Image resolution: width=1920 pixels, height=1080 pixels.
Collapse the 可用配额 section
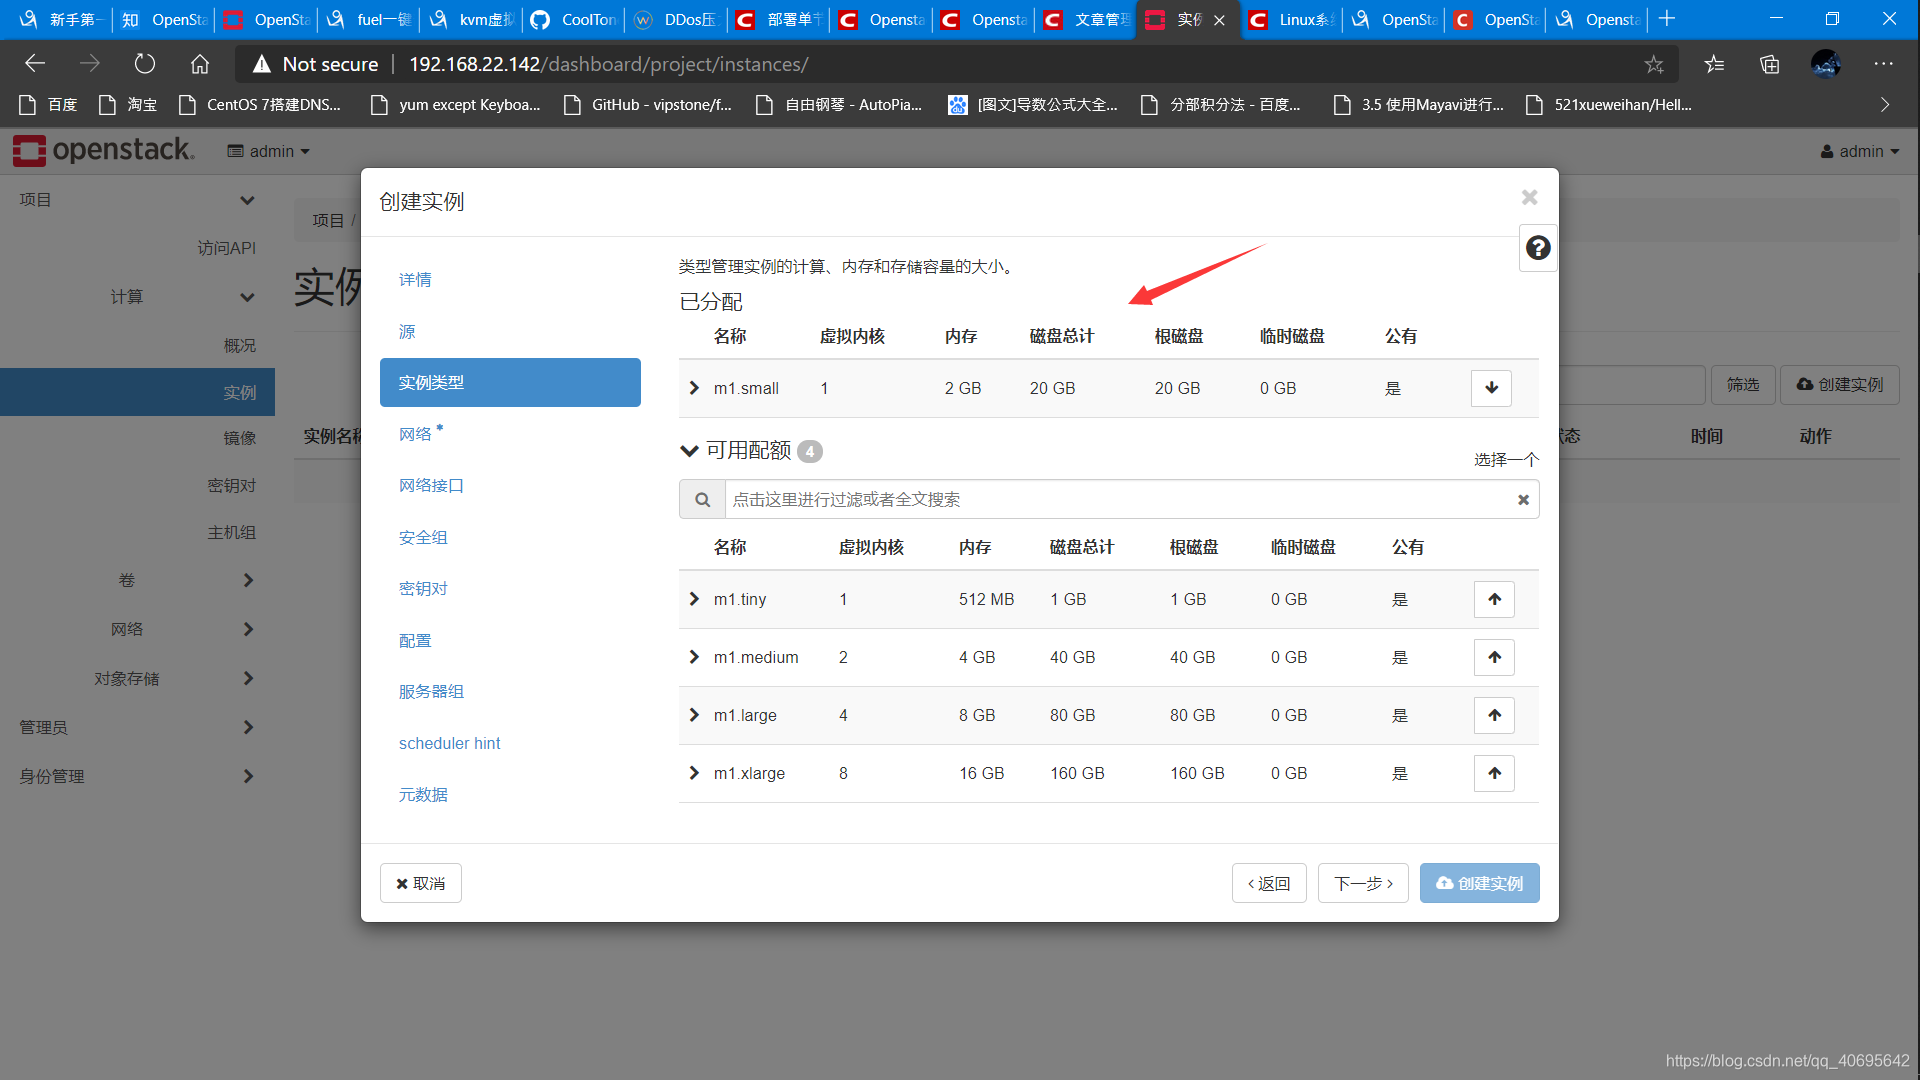pos(689,451)
